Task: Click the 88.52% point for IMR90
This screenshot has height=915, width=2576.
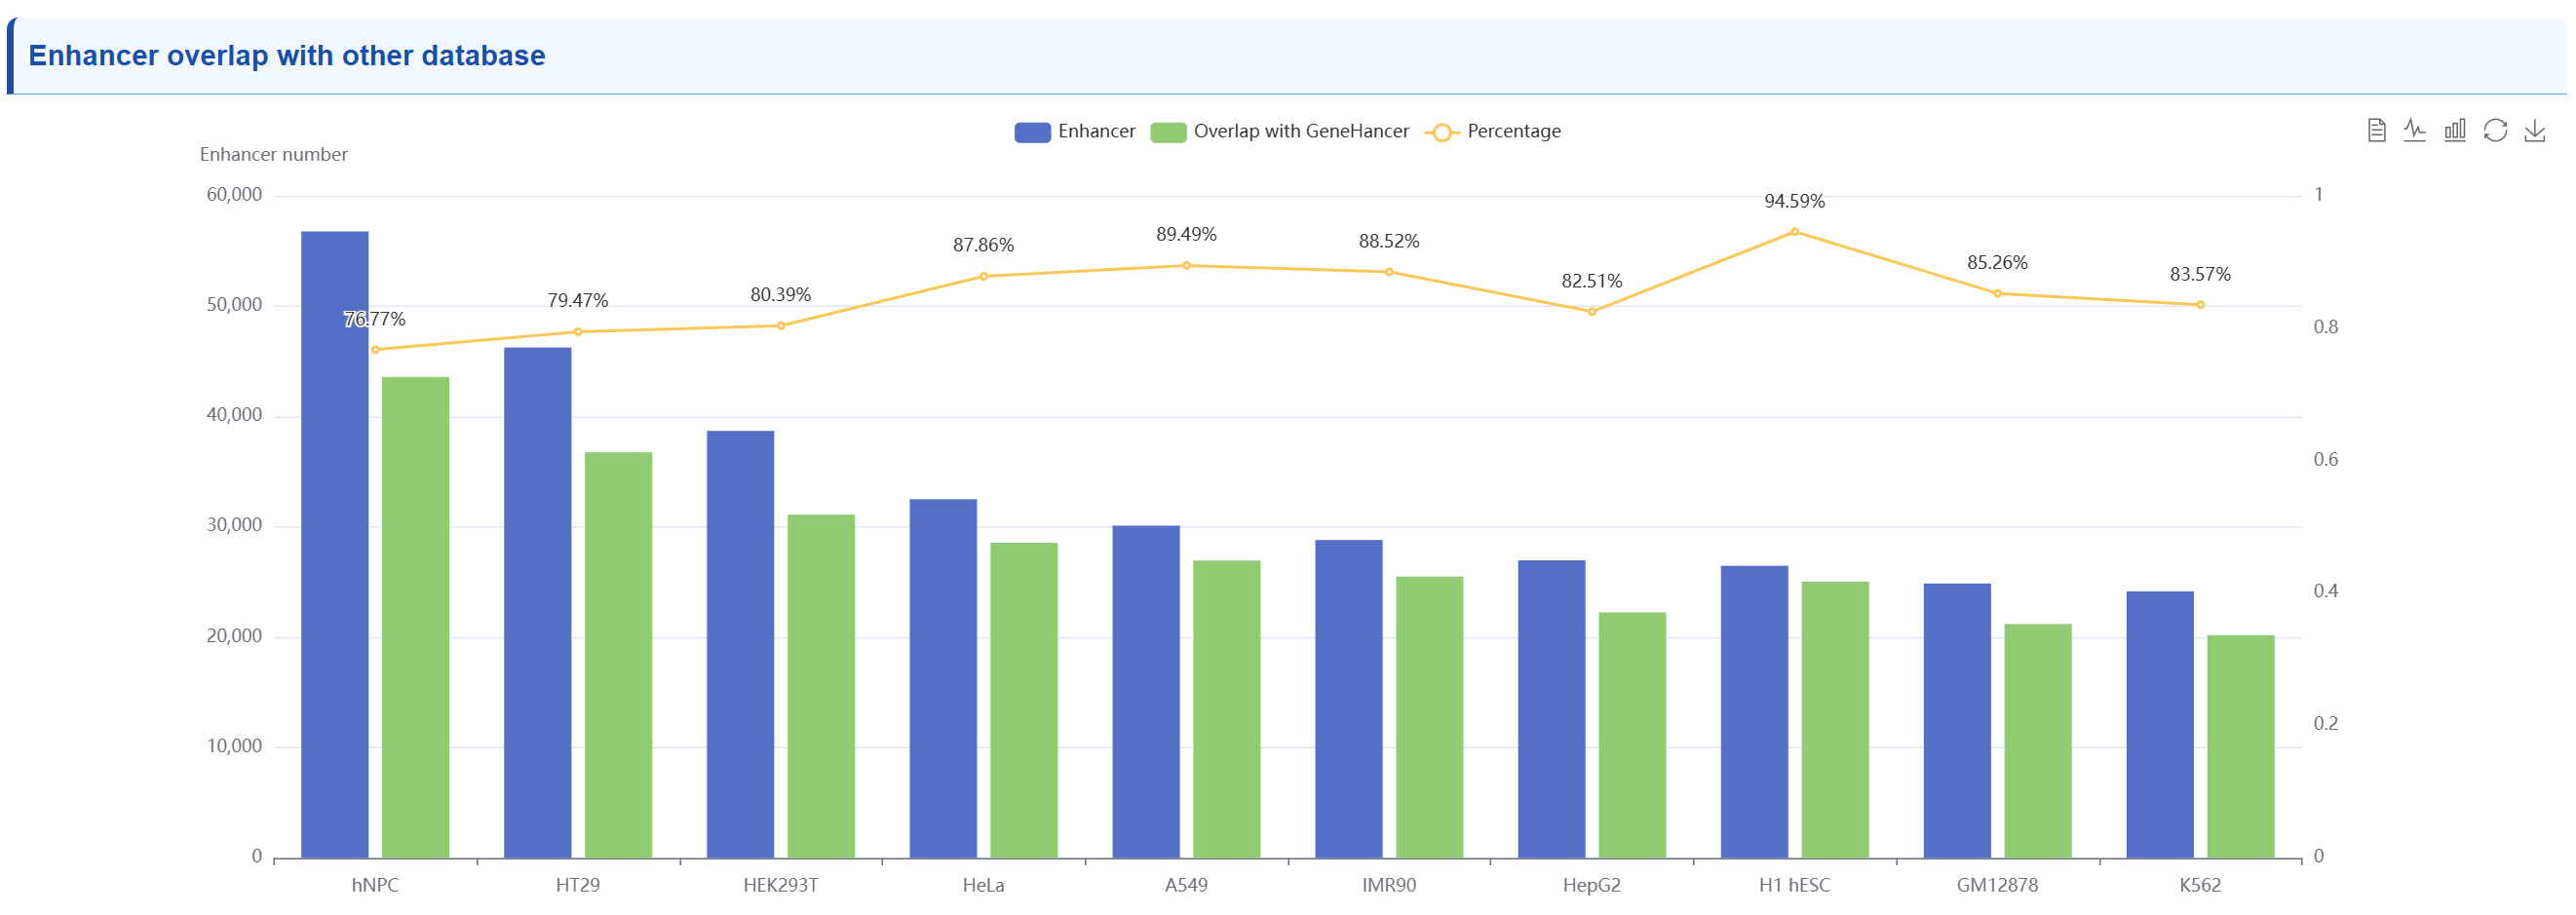Action: pos(1389,272)
